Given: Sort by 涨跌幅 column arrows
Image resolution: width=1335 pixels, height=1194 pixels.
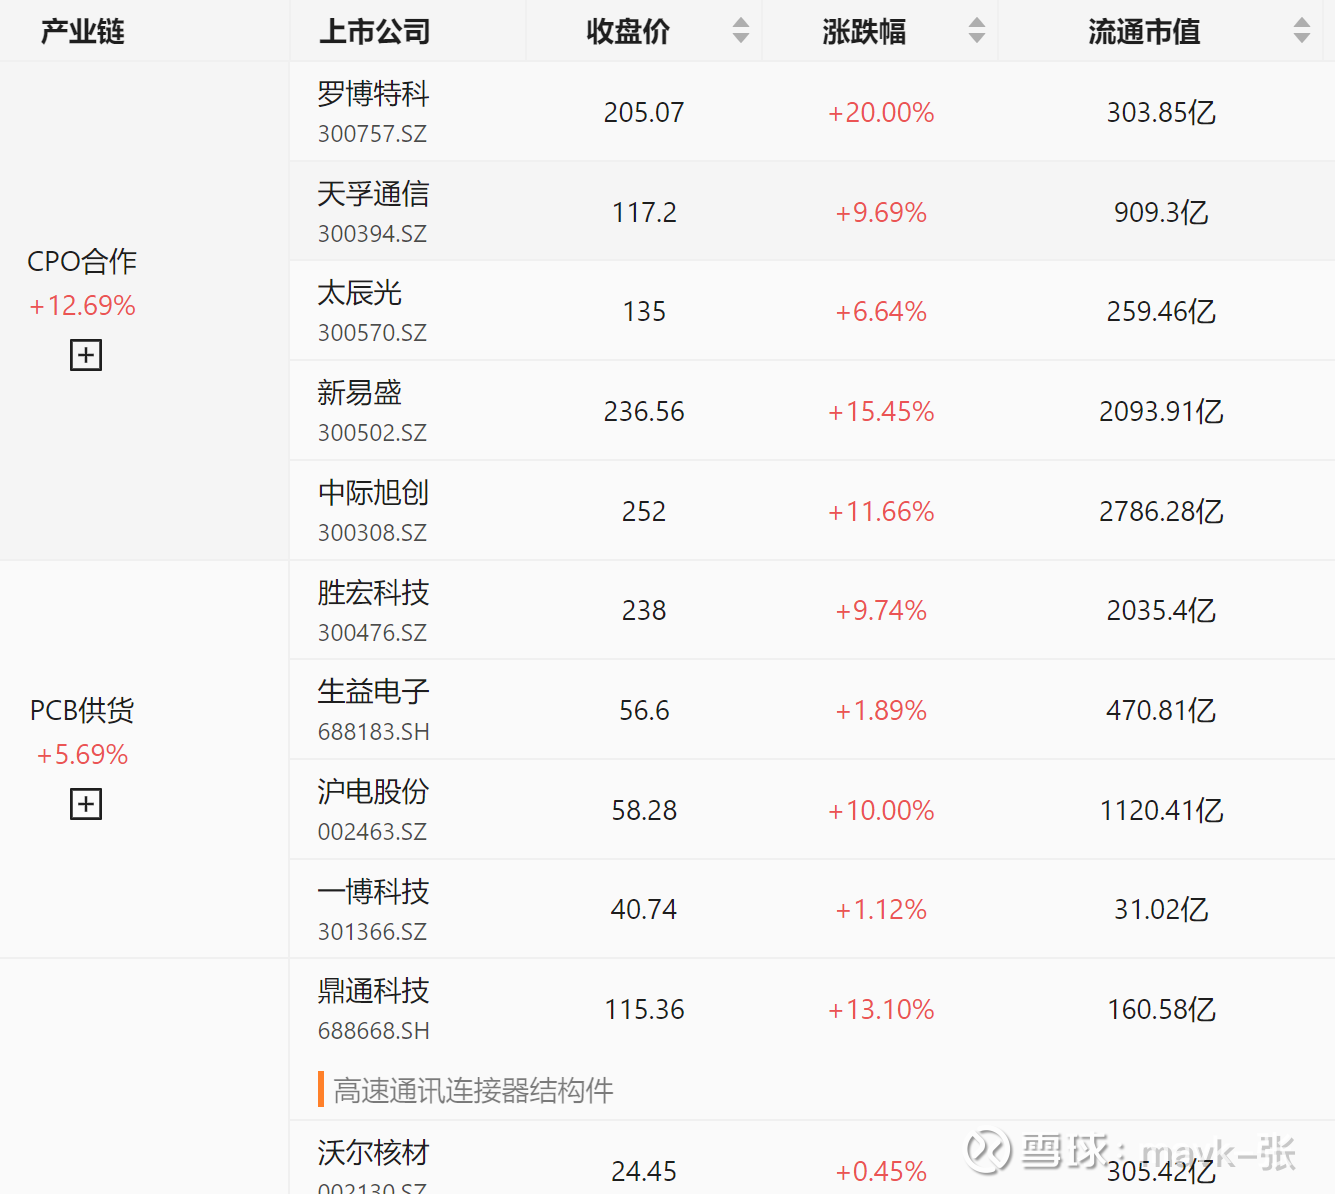Looking at the screenshot, I should click(x=977, y=31).
